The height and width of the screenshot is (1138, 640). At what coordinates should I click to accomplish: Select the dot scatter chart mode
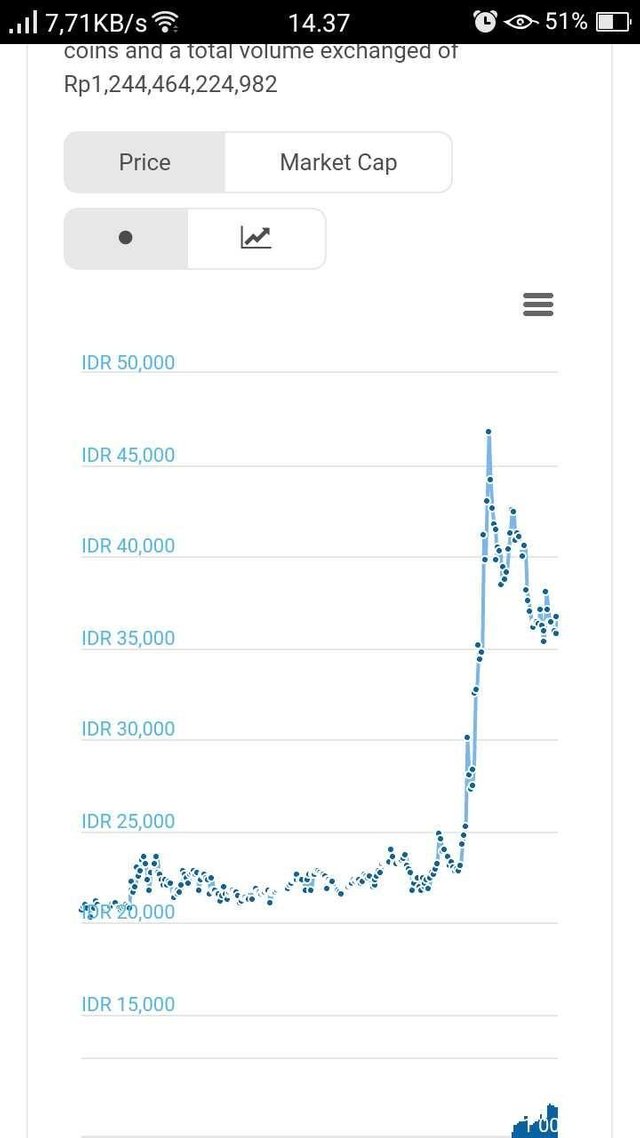click(126, 238)
